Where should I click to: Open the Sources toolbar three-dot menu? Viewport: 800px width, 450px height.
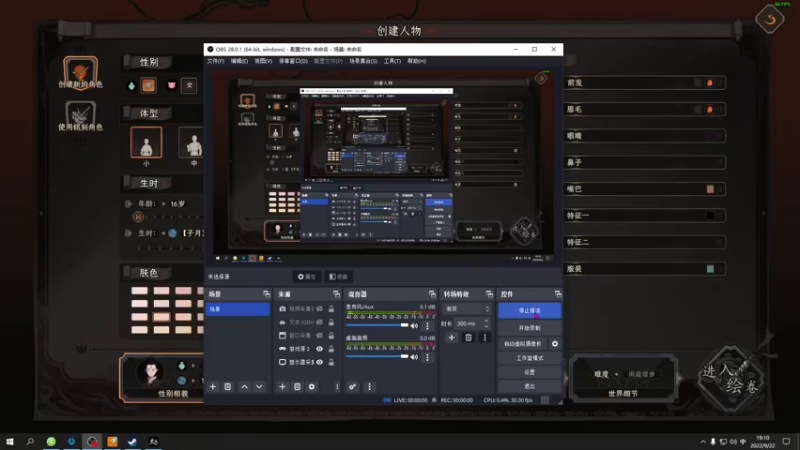click(337, 387)
